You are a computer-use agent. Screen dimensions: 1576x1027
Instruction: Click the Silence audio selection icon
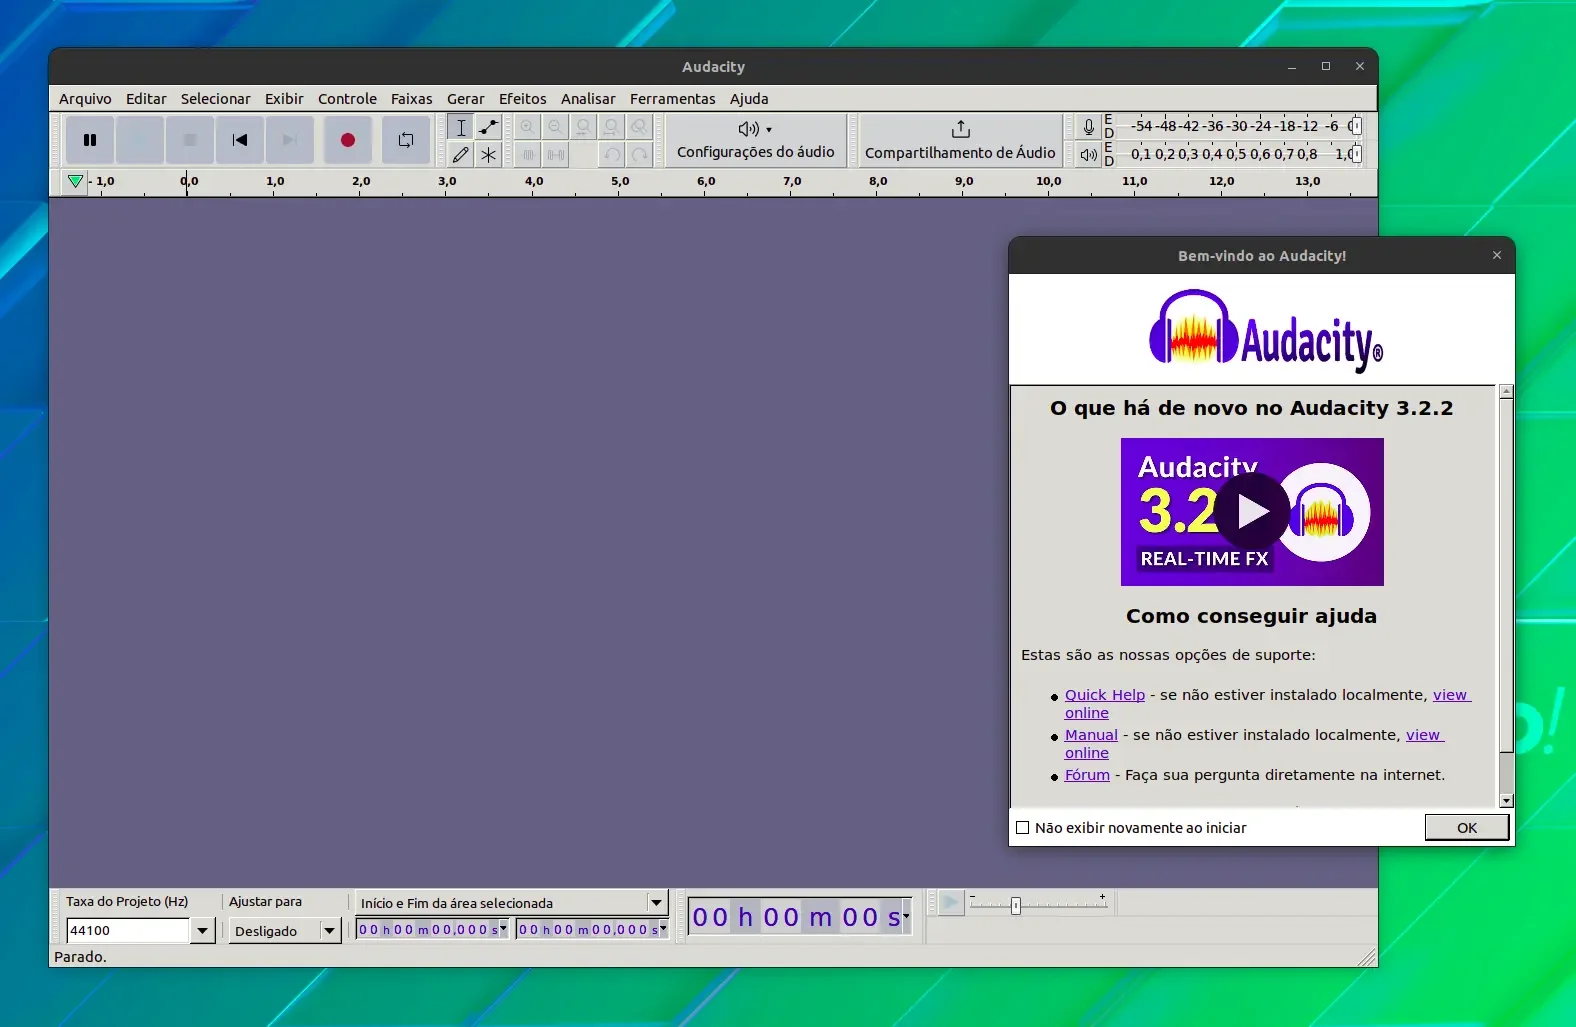pyautogui.click(x=555, y=154)
